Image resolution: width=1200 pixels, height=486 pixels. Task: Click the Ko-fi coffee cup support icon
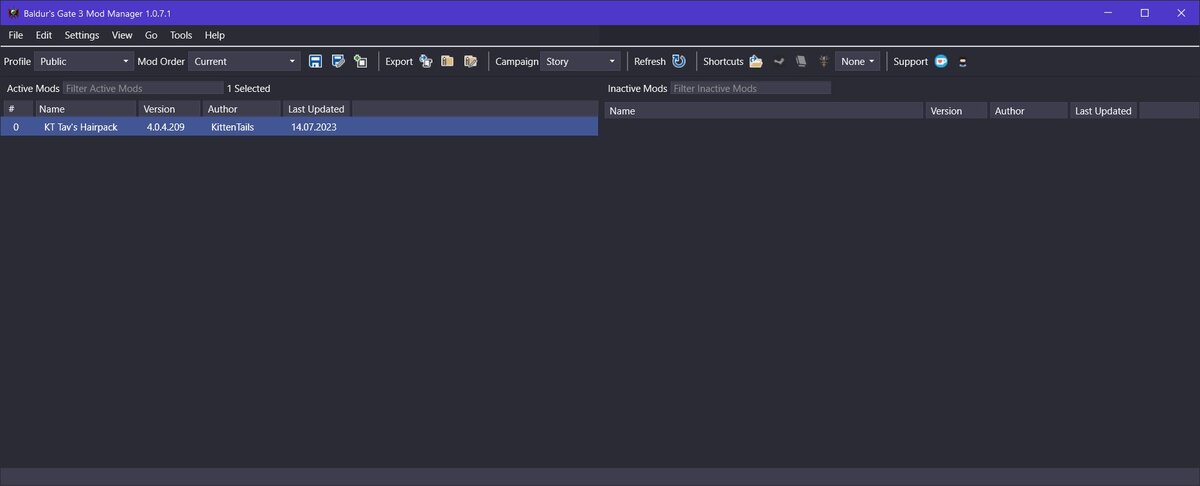[x=941, y=61]
